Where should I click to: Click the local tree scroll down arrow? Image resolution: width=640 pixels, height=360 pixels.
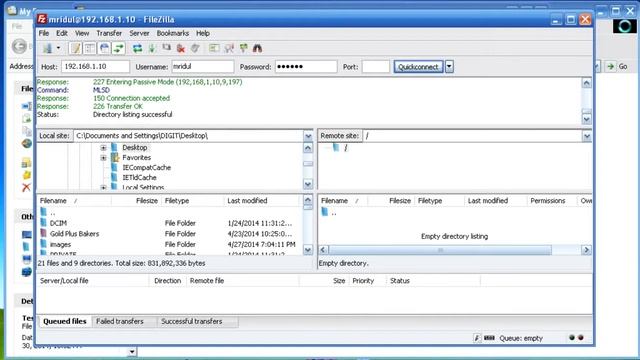(308, 184)
